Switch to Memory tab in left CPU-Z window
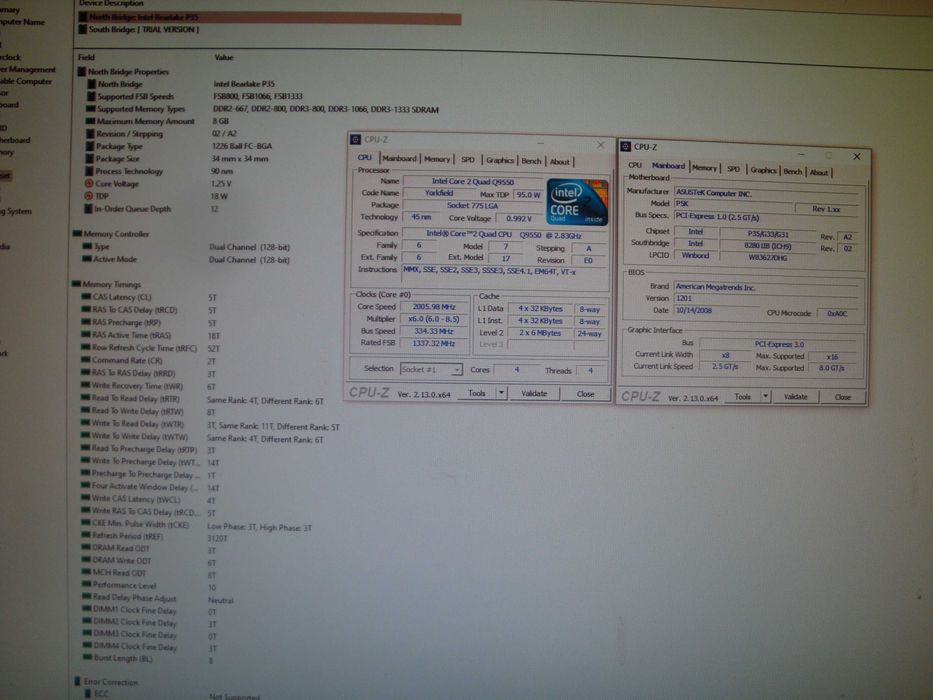The image size is (933, 700). coord(437,160)
